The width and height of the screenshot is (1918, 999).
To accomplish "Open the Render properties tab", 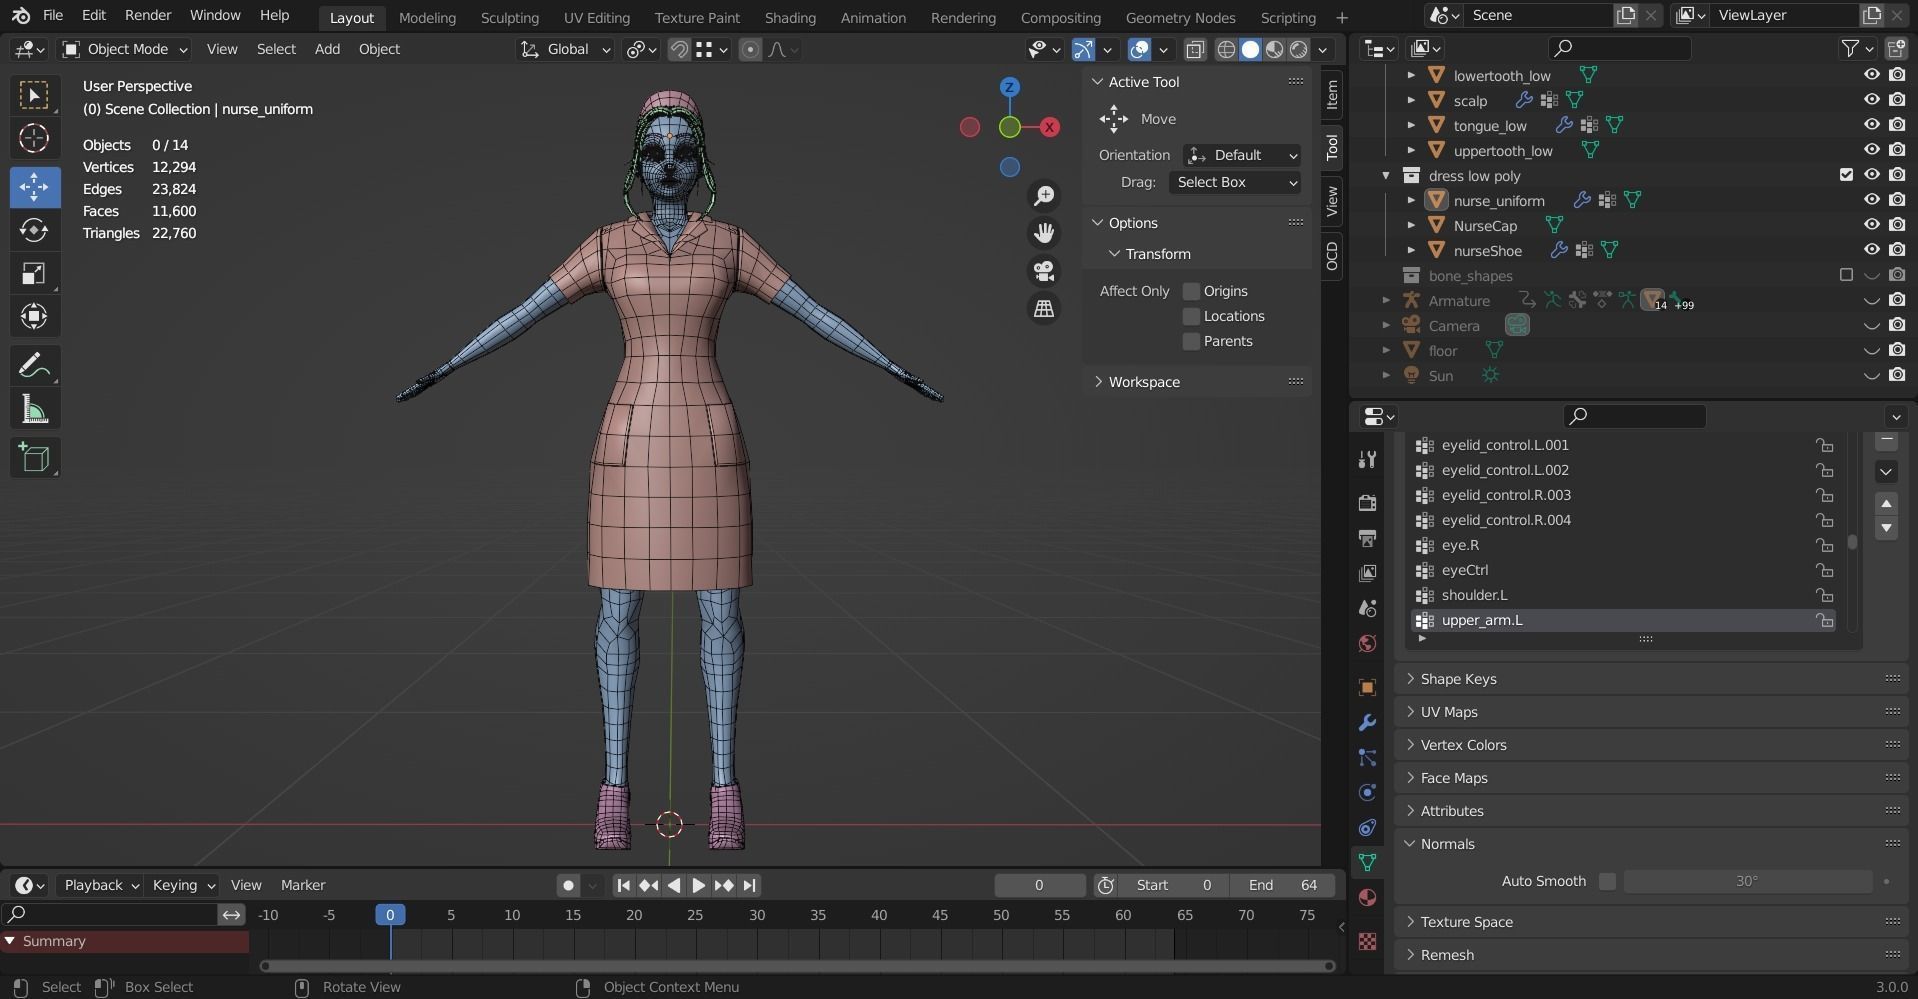I will [x=1367, y=502].
